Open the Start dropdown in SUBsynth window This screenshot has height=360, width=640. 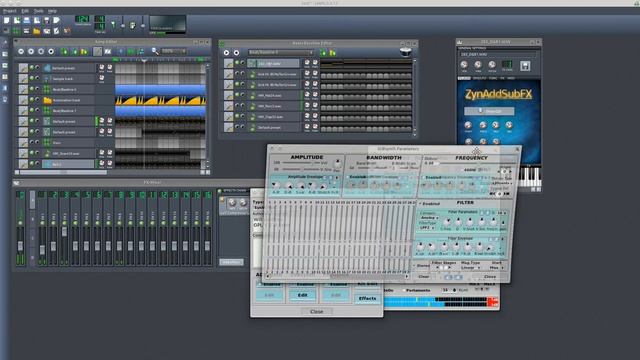click(496, 268)
